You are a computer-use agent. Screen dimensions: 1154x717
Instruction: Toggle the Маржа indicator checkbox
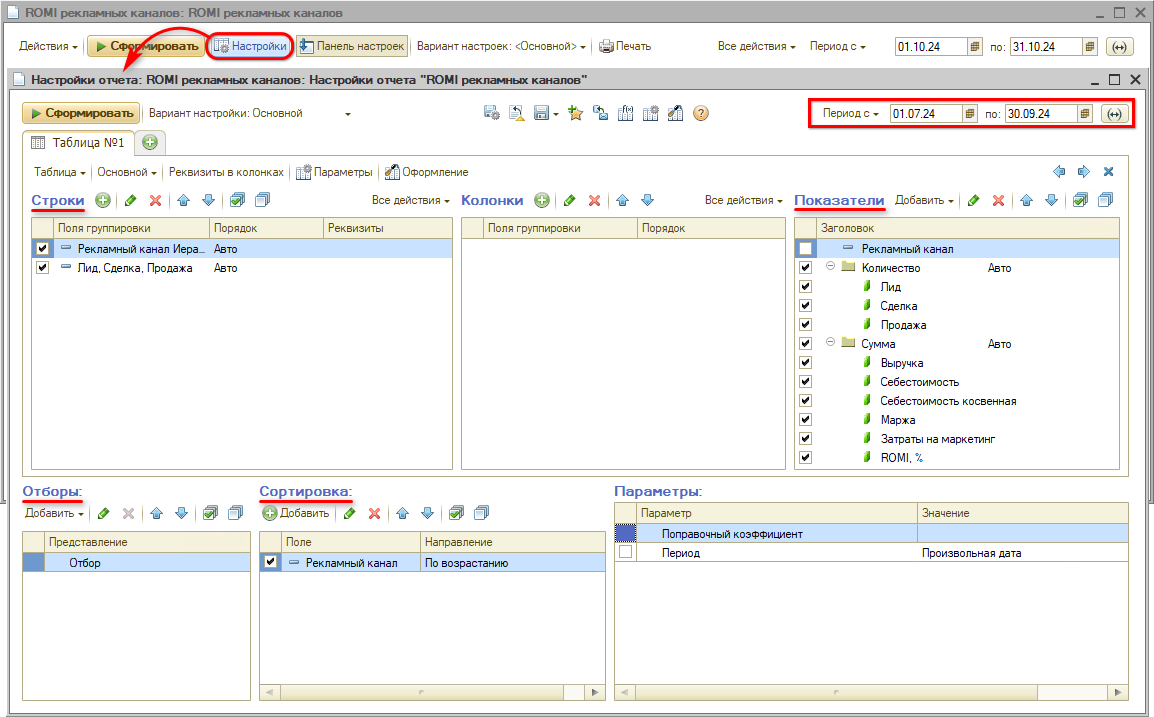tap(805, 420)
